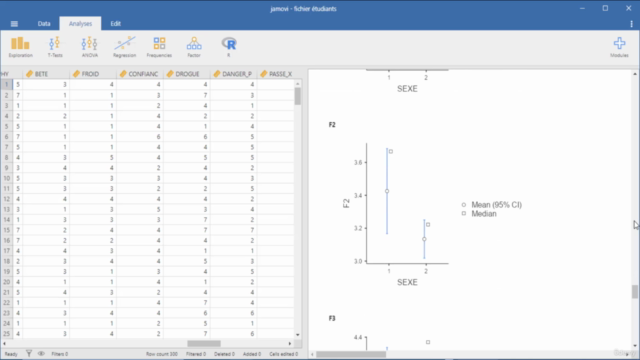Select the BETE cell in row 9
640x360 pixels.
[46, 168]
